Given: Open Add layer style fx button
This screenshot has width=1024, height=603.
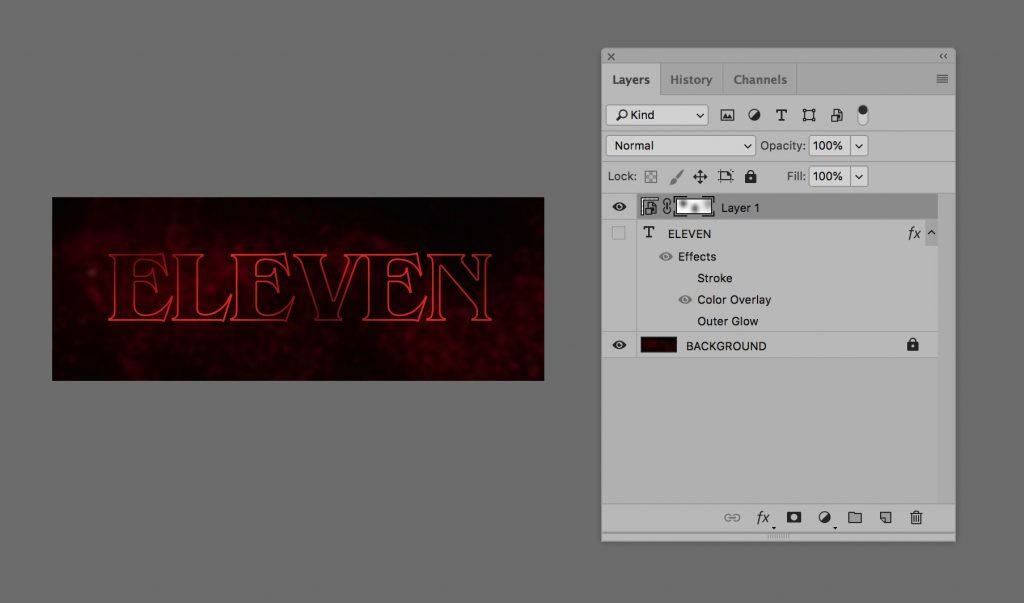Looking at the screenshot, I should click(763, 517).
